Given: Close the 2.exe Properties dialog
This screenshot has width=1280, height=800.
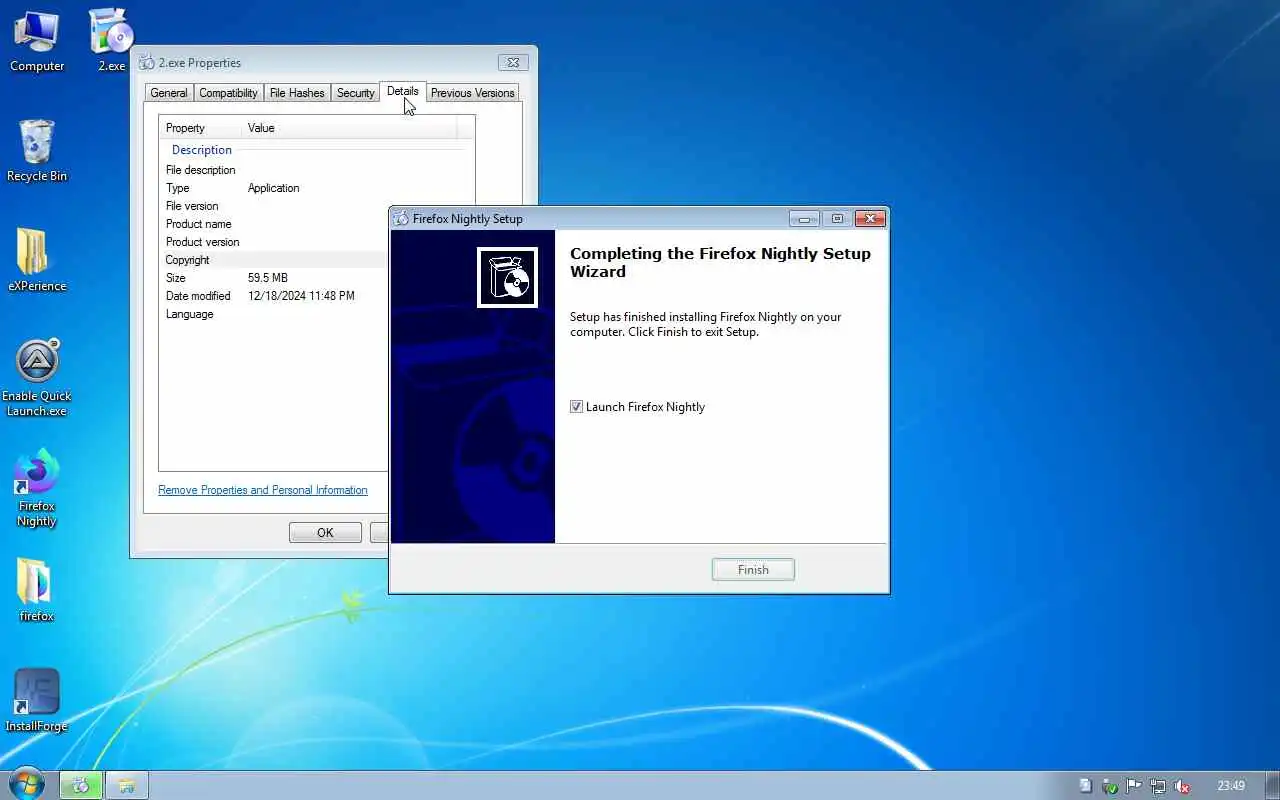Looking at the screenshot, I should point(513,62).
